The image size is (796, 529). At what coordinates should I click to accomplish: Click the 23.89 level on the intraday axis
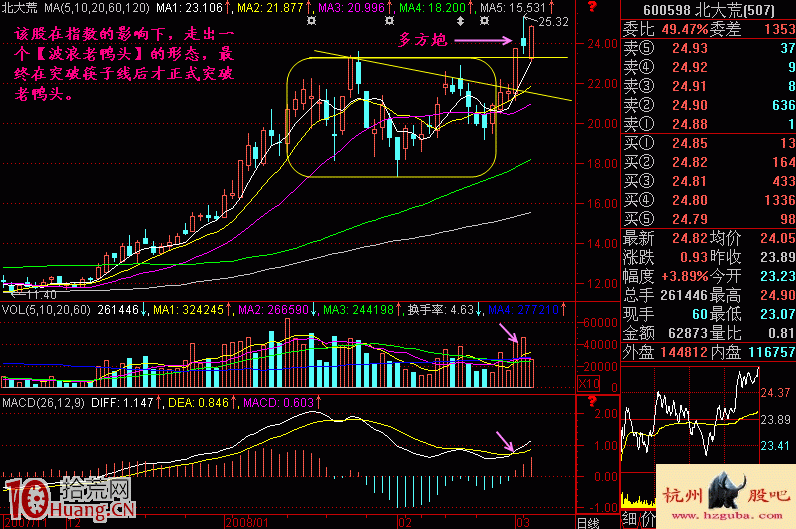pyautogui.click(x=776, y=420)
